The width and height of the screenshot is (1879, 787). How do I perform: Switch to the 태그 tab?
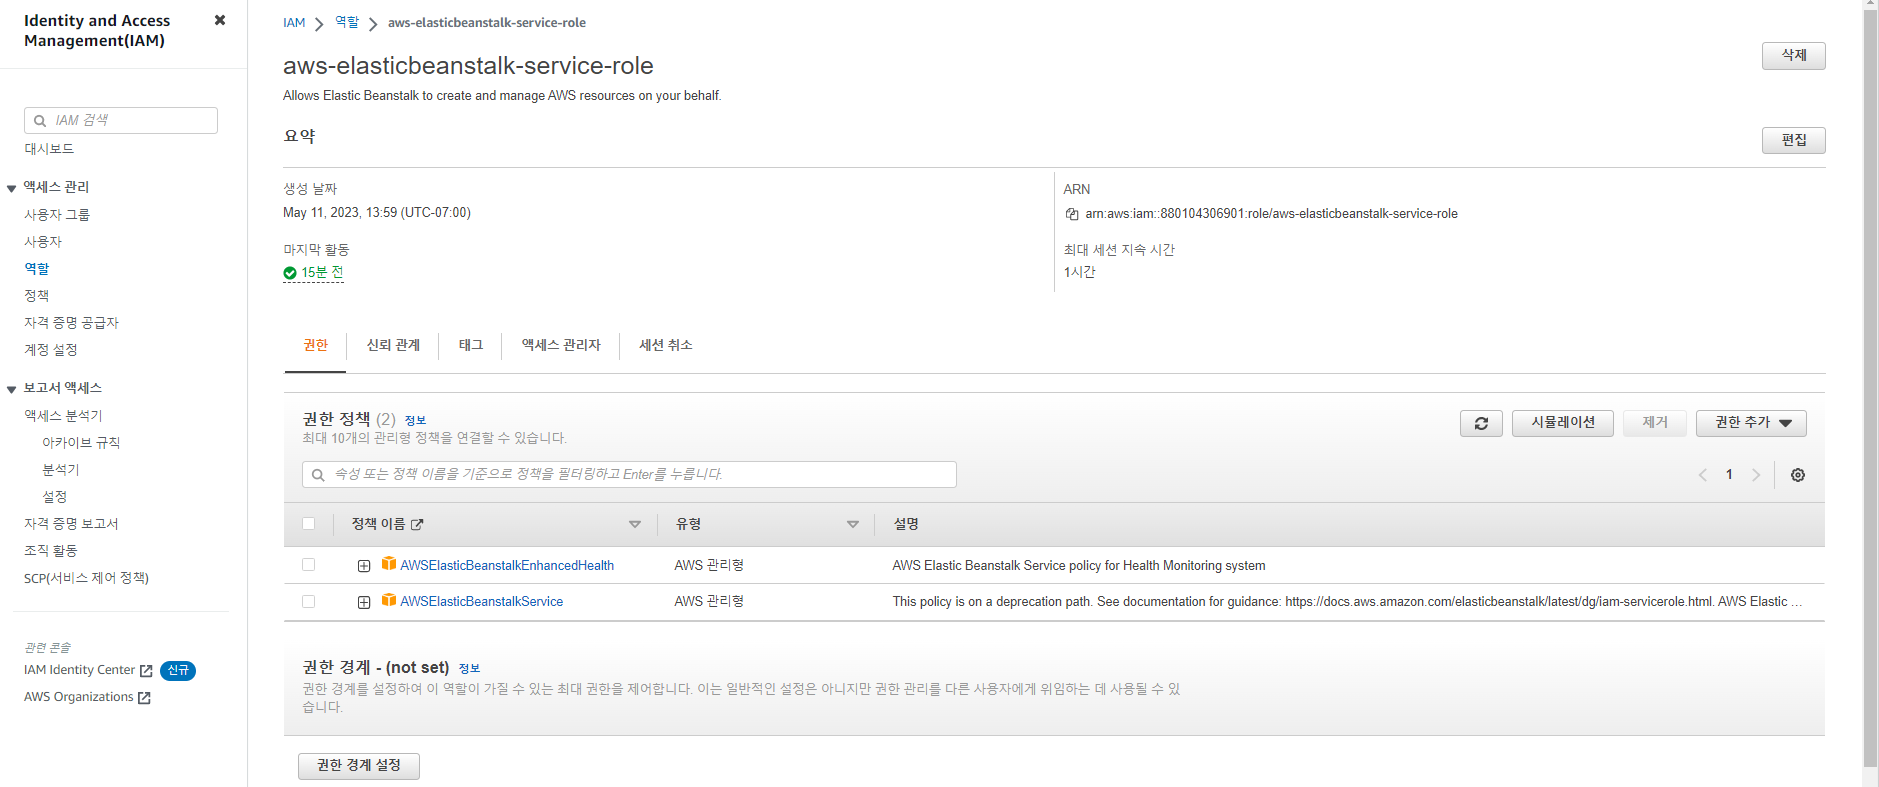[x=471, y=345]
